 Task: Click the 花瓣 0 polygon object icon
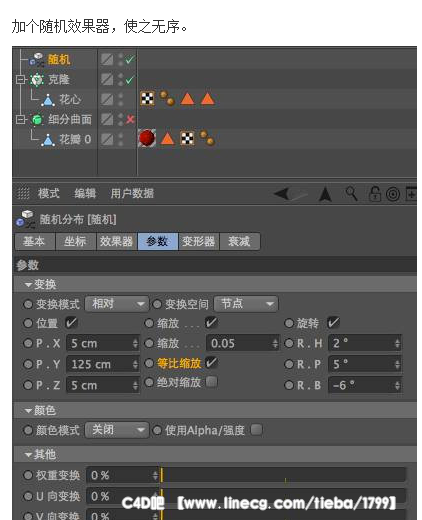tap(48, 139)
